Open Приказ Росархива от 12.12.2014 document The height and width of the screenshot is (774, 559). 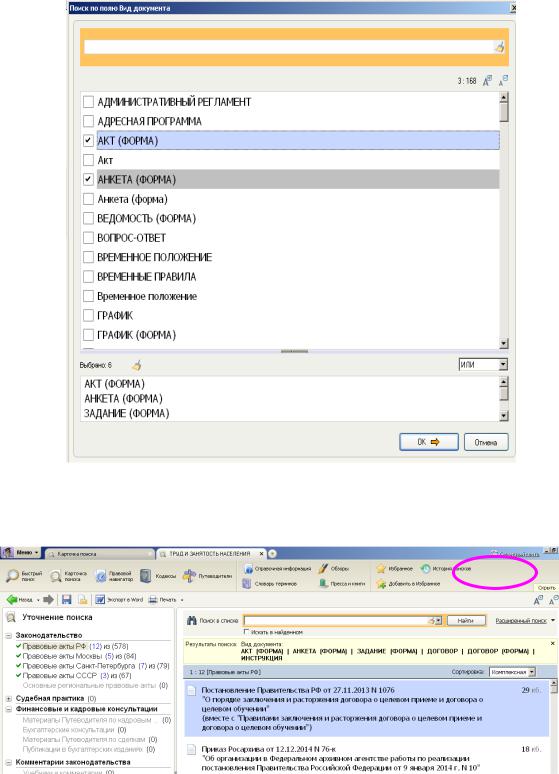(269, 749)
